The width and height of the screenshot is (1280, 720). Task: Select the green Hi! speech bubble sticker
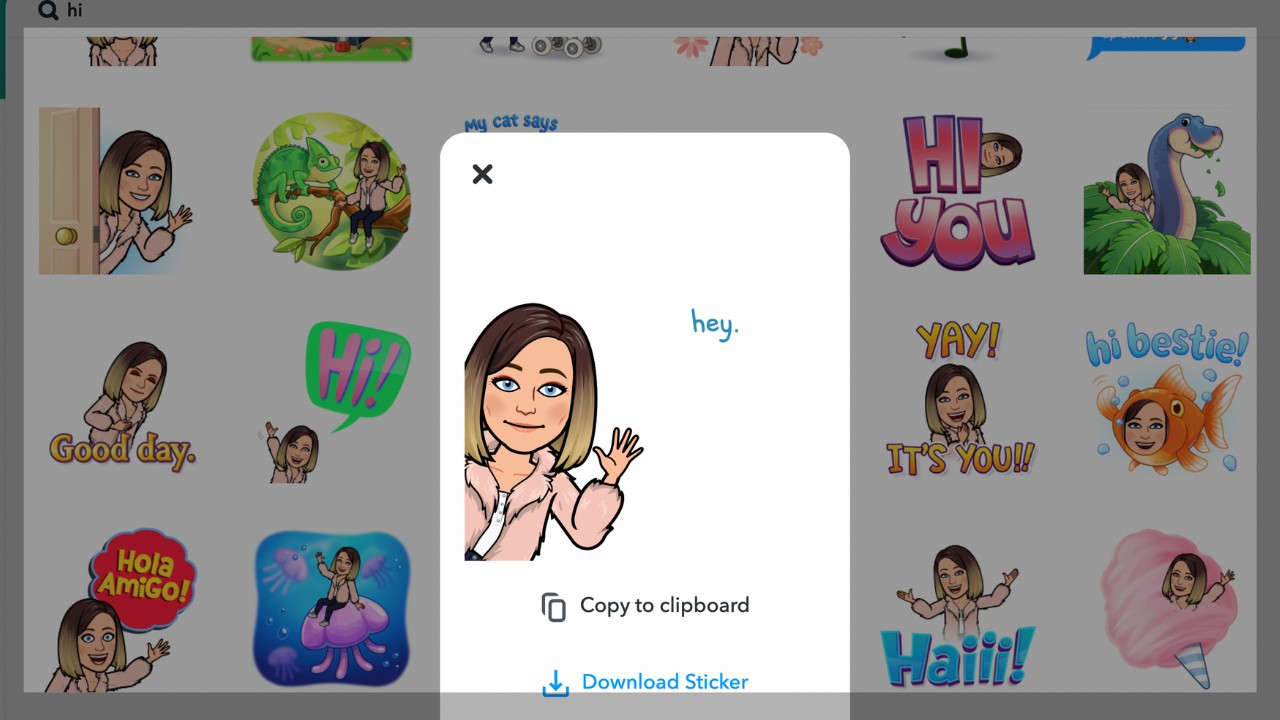[x=335, y=402]
